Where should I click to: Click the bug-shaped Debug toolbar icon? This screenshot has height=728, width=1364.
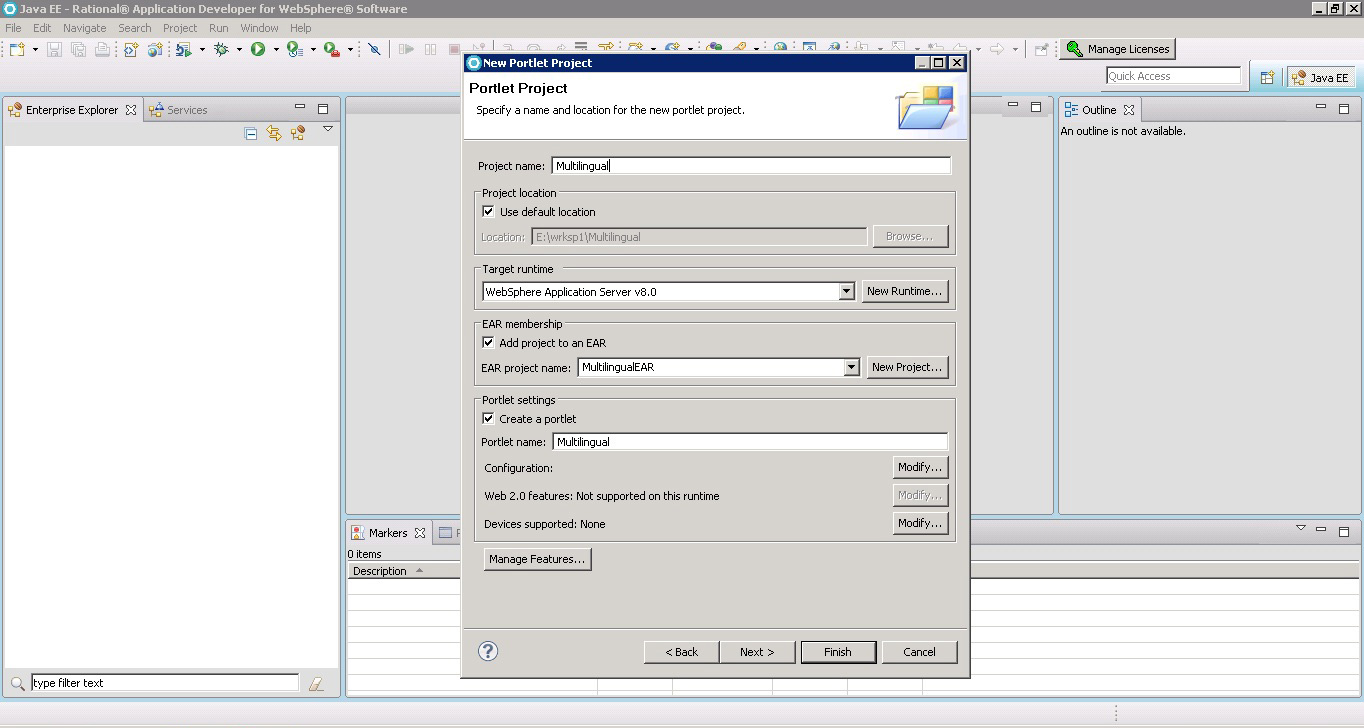pyautogui.click(x=221, y=49)
